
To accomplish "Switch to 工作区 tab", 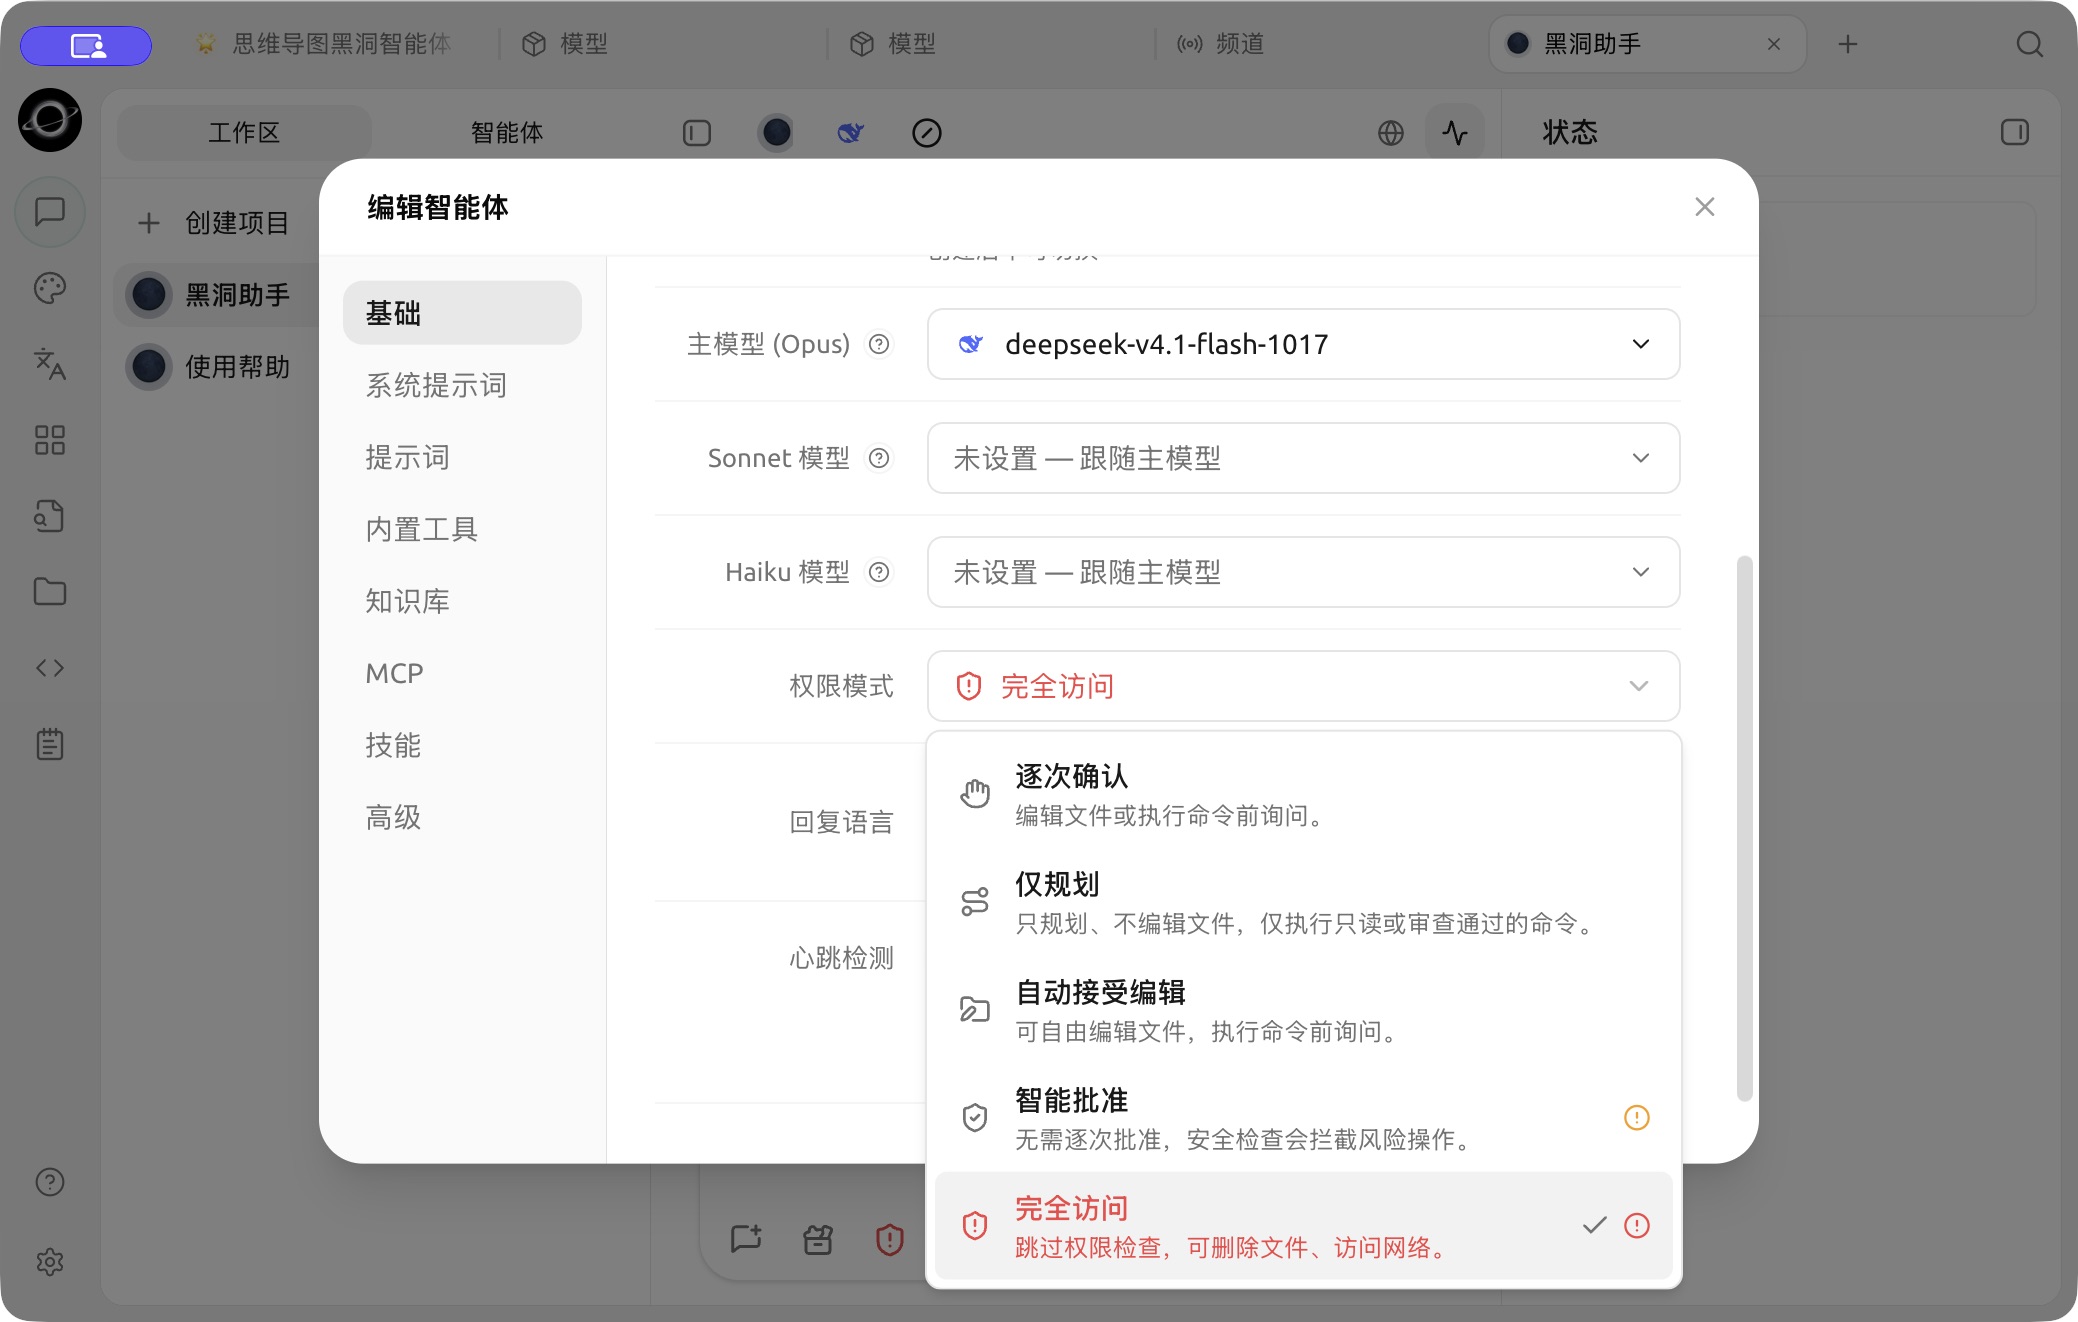I will (x=244, y=133).
